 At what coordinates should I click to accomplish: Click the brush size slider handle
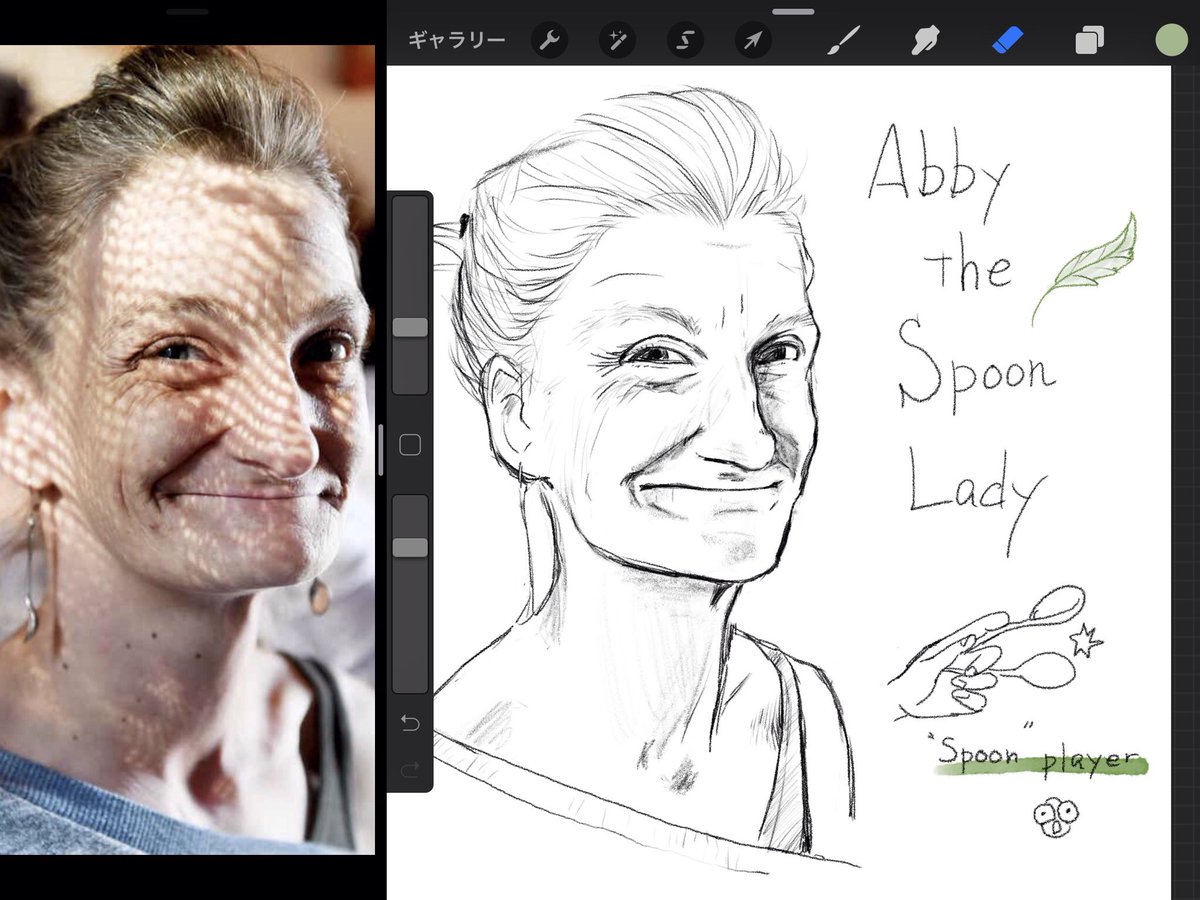(x=410, y=327)
